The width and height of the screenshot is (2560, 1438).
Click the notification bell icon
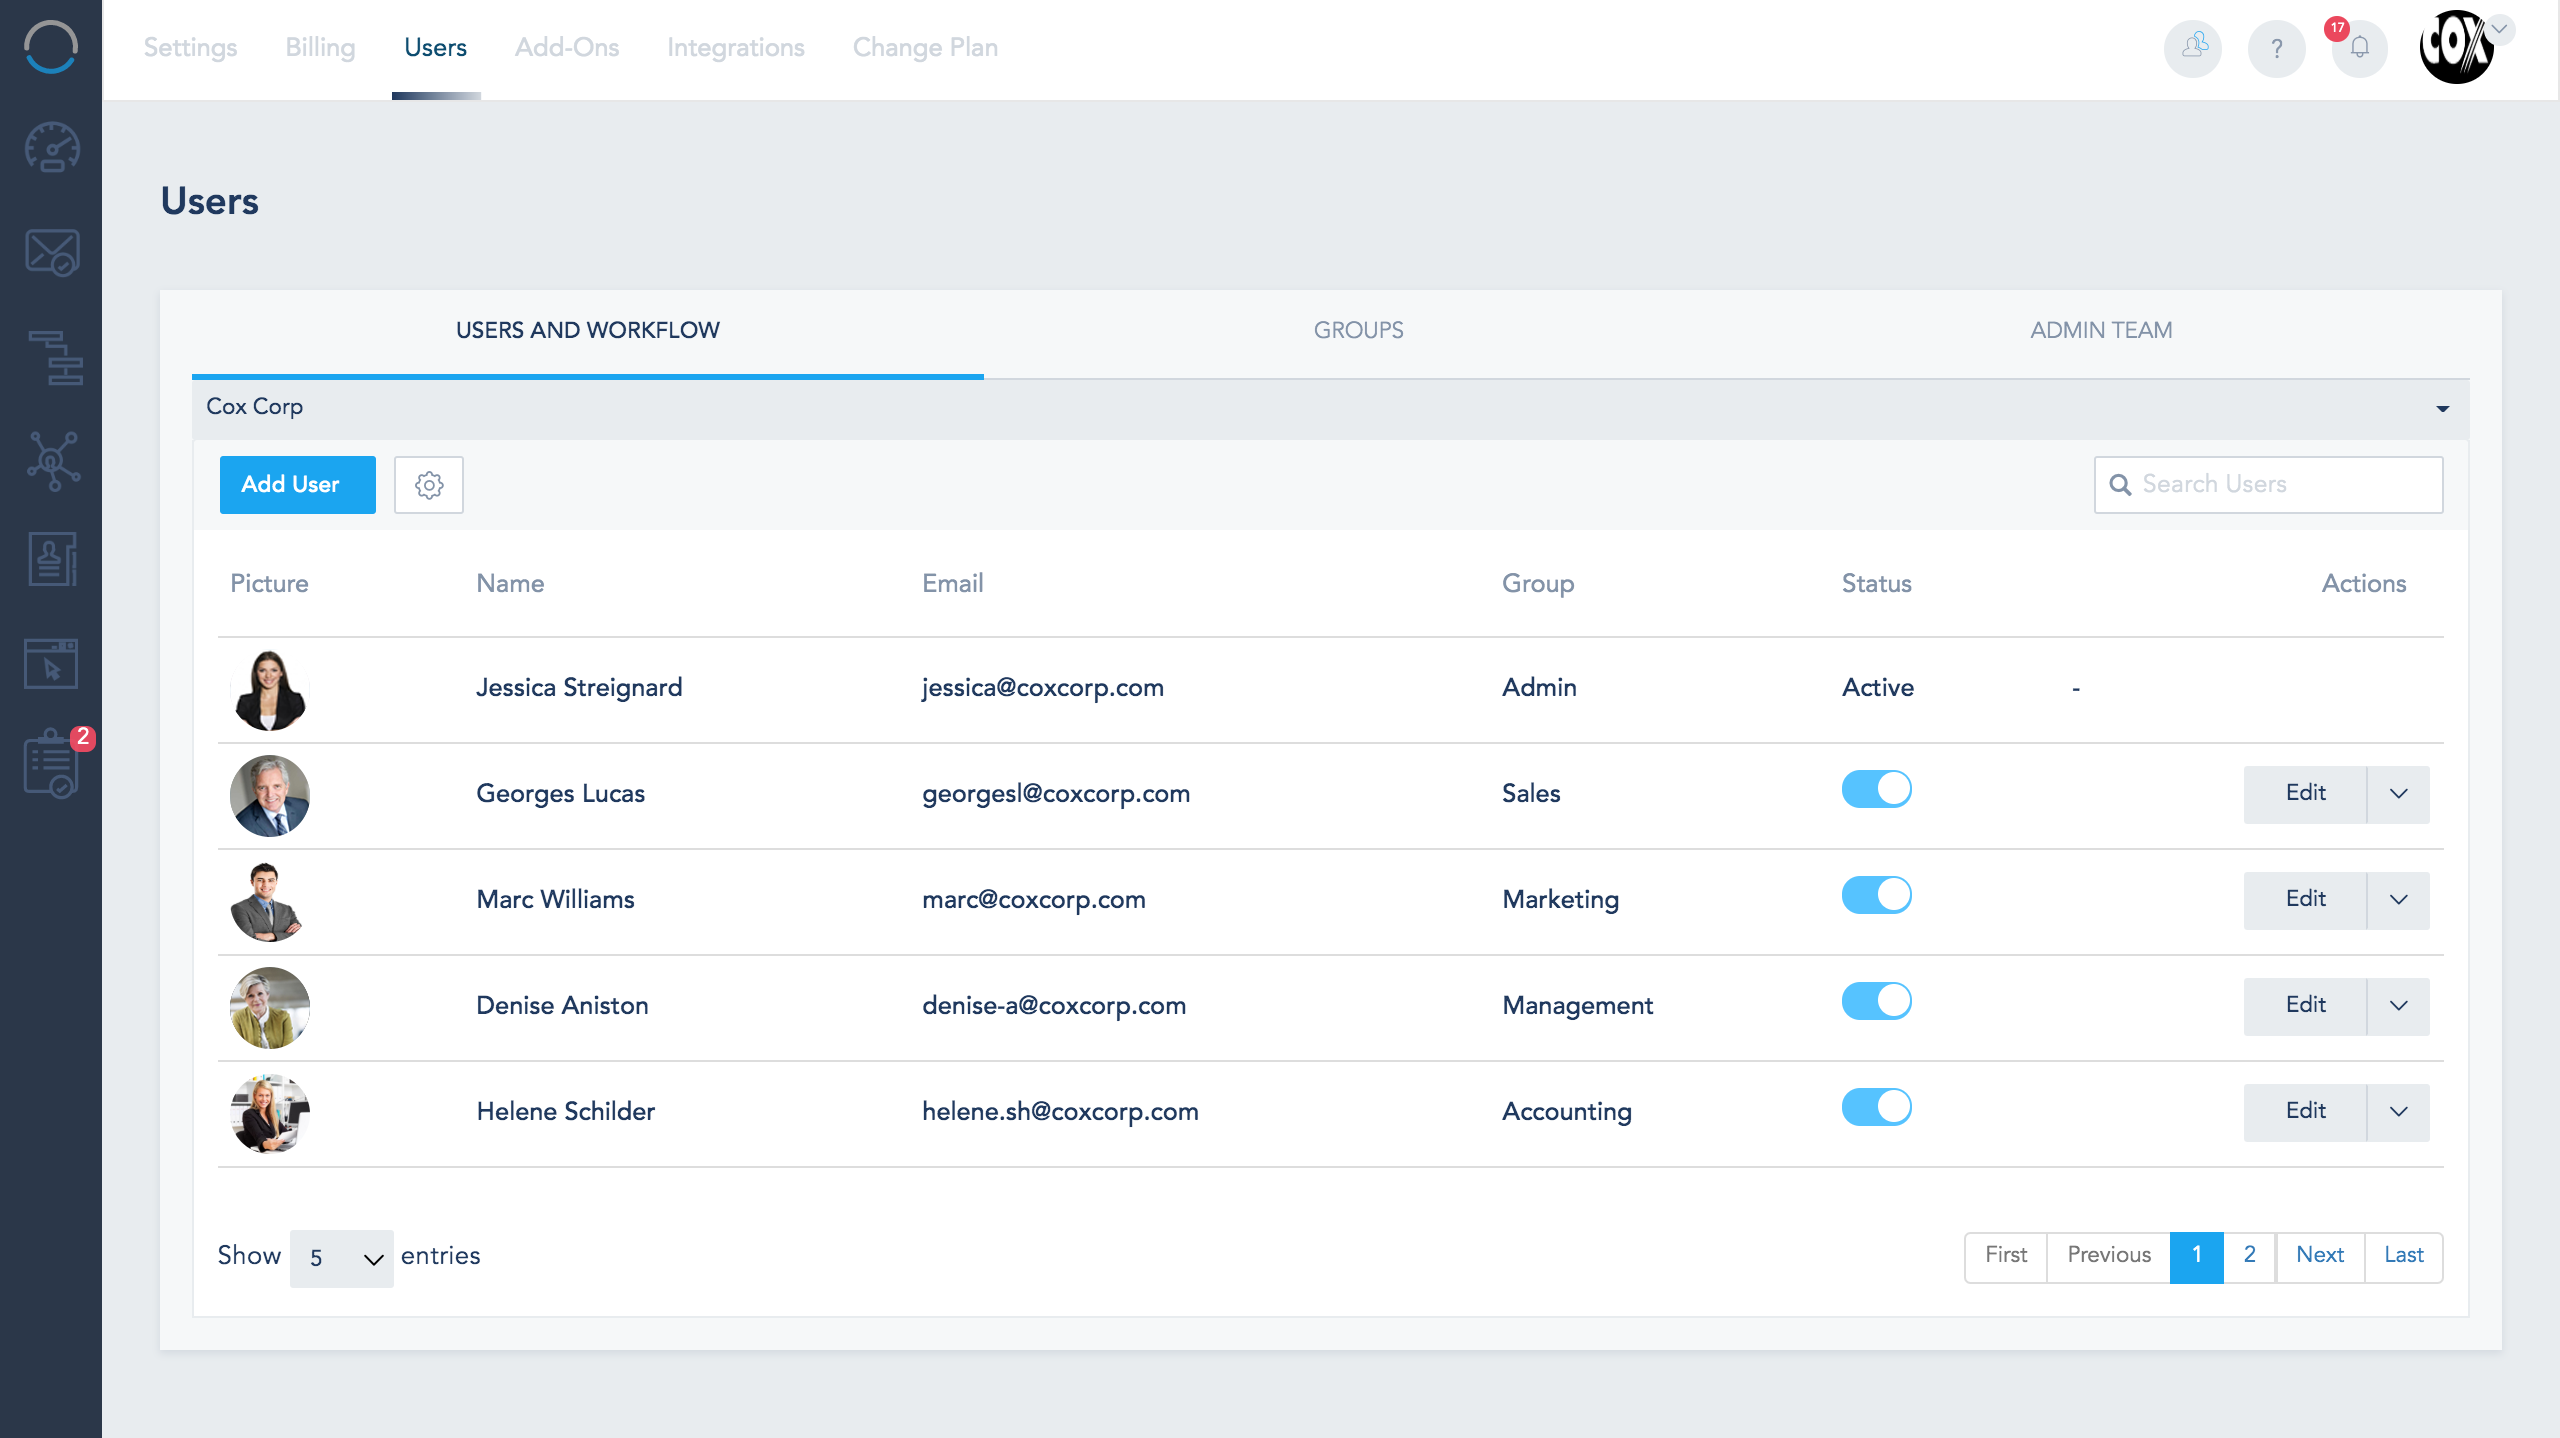tap(2359, 48)
